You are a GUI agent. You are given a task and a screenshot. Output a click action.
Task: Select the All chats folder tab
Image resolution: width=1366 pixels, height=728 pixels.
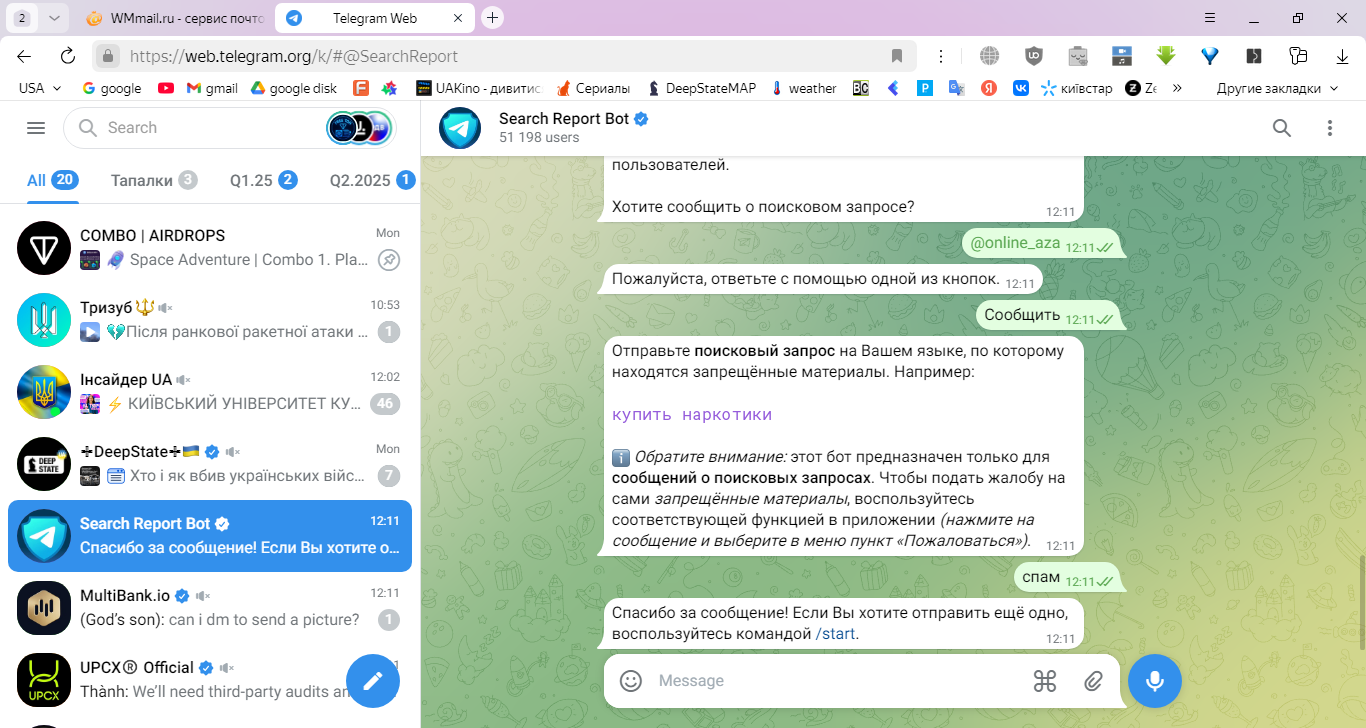(52, 180)
